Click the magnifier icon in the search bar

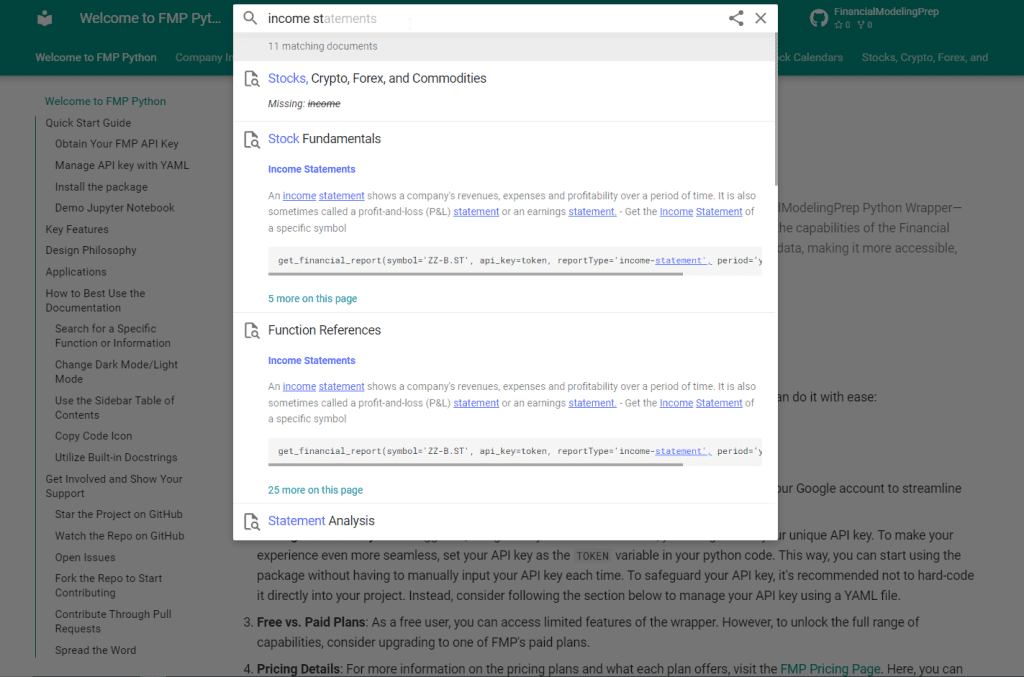pyautogui.click(x=250, y=18)
